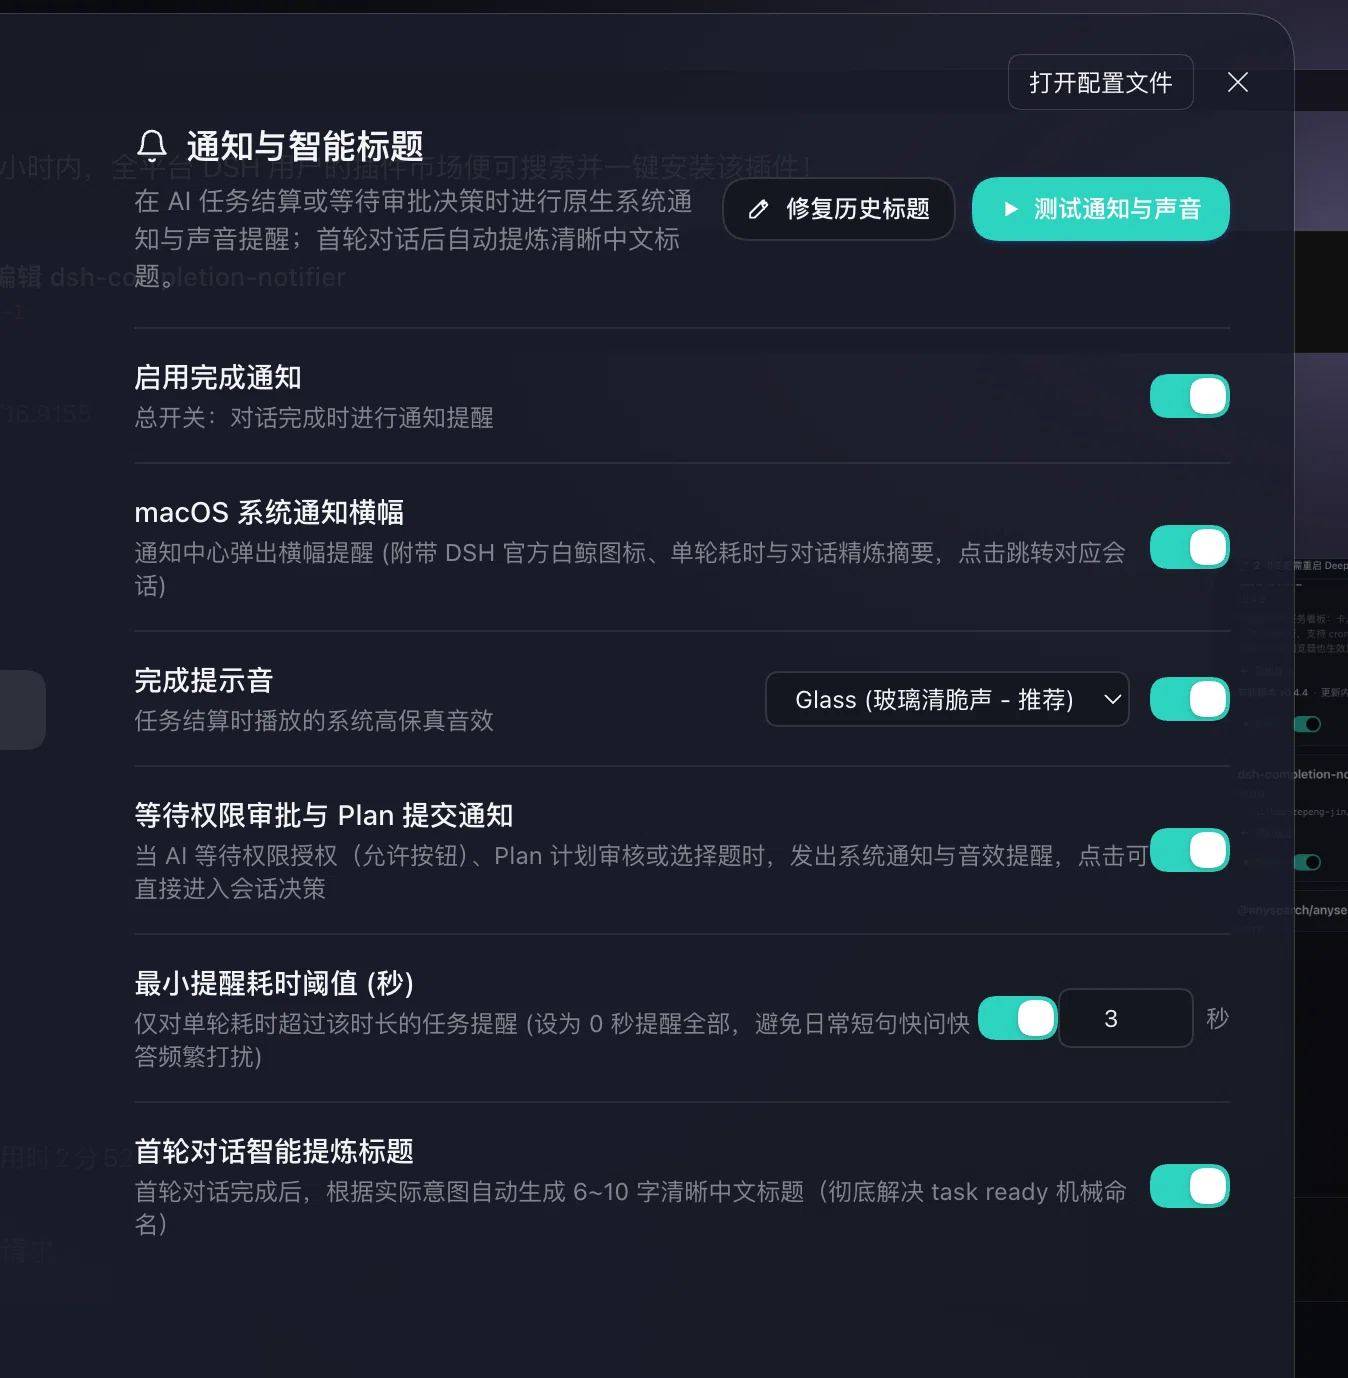Turn off the 完成提示音 switch
Image resolution: width=1348 pixels, height=1378 pixels.
pyautogui.click(x=1190, y=699)
